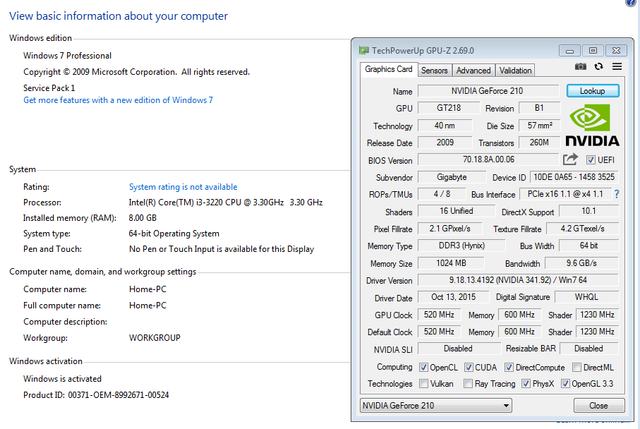The height and width of the screenshot is (429, 640).
Task: Toggle the DirectCompute checkbox
Action: (509, 367)
